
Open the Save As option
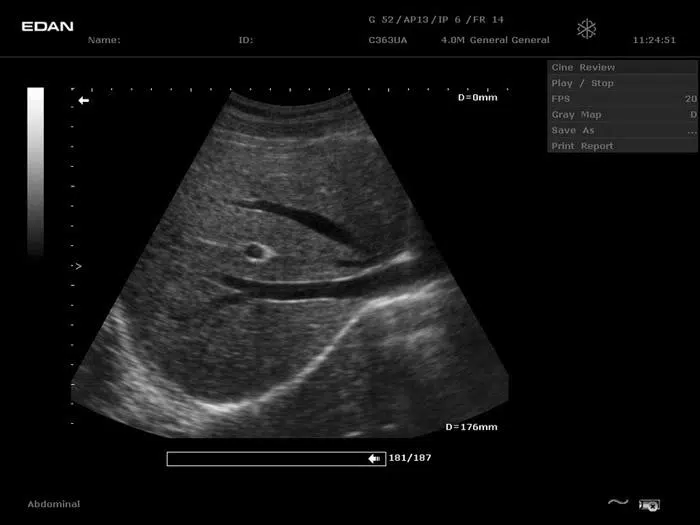(572, 130)
